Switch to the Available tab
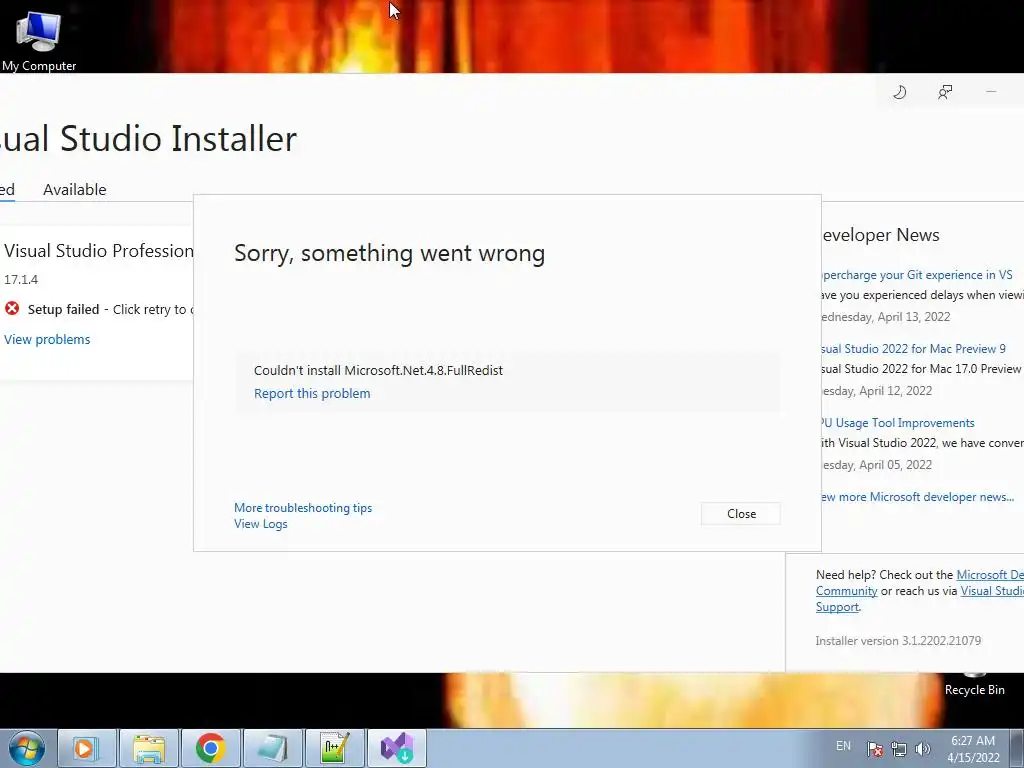The height and width of the screenshot is (768, 1024). 74,189
